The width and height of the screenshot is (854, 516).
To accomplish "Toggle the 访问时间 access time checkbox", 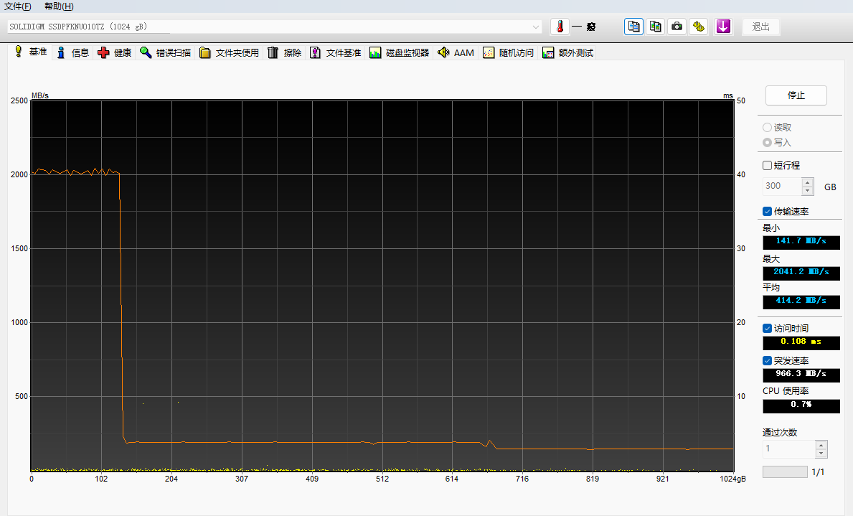I will click(768, 328).
